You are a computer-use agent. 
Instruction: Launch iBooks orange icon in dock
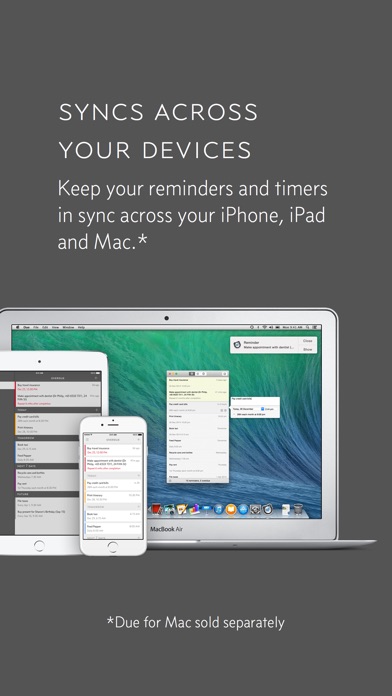(231, 509)
